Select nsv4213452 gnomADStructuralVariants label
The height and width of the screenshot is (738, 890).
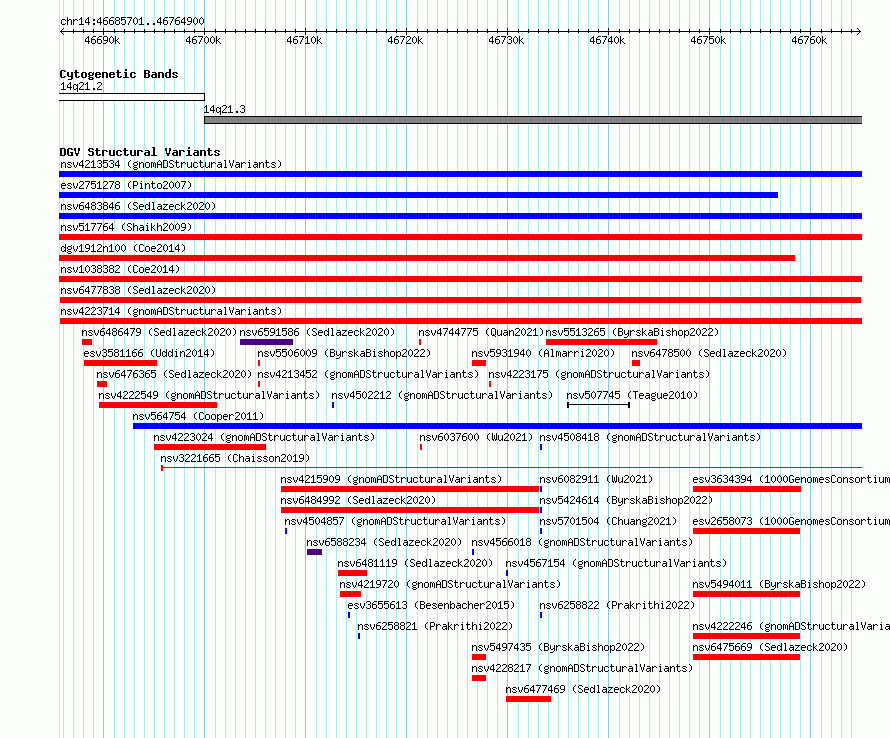tap(368, 374)
